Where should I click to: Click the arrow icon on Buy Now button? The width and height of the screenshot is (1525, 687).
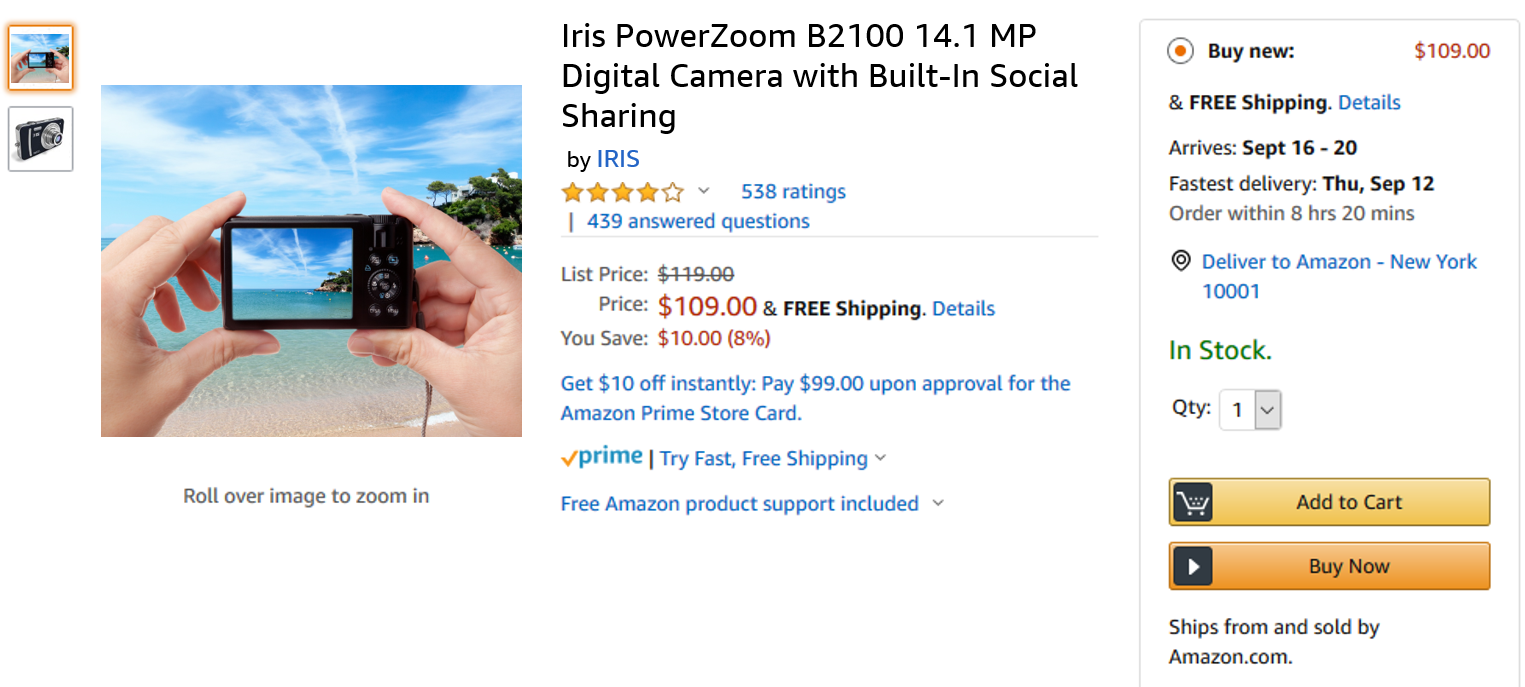pyautogui.click(x=1191, y=565)
